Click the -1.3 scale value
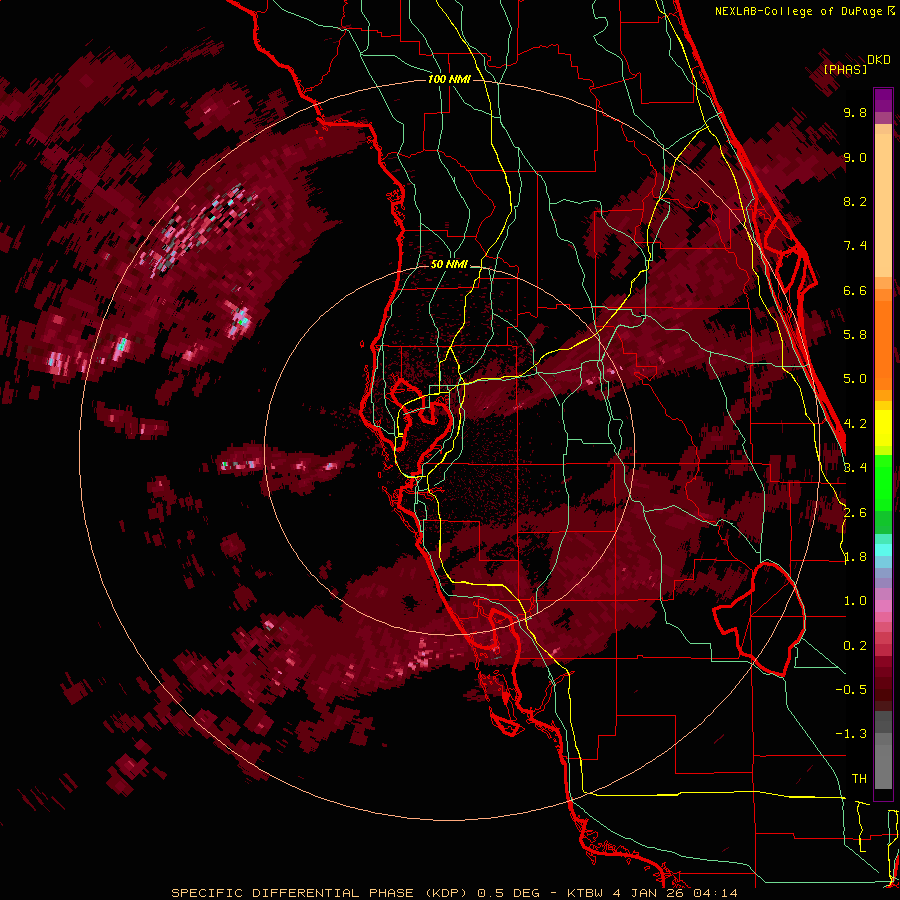The height and width of the screenshot is (900, 900). click(x=851, y=734)
